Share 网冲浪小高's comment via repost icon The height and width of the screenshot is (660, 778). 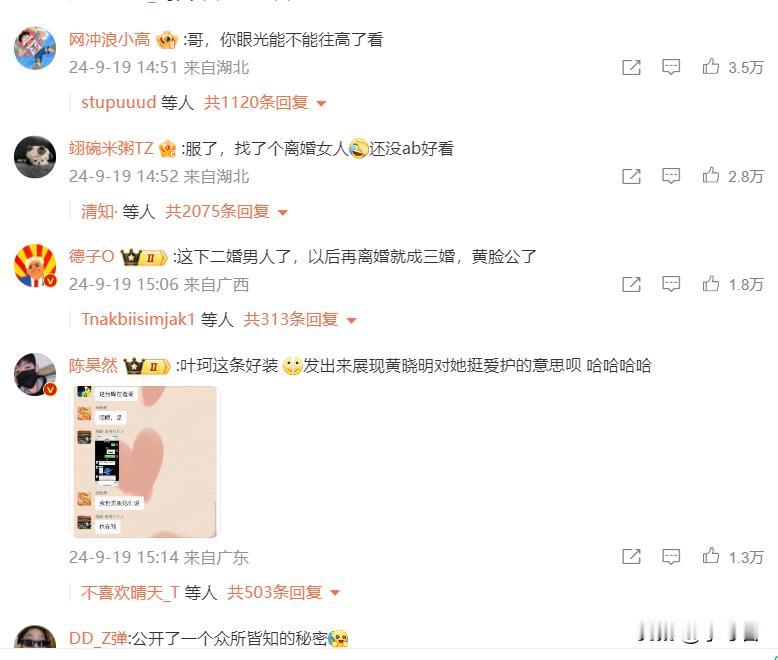coord(631,67)
